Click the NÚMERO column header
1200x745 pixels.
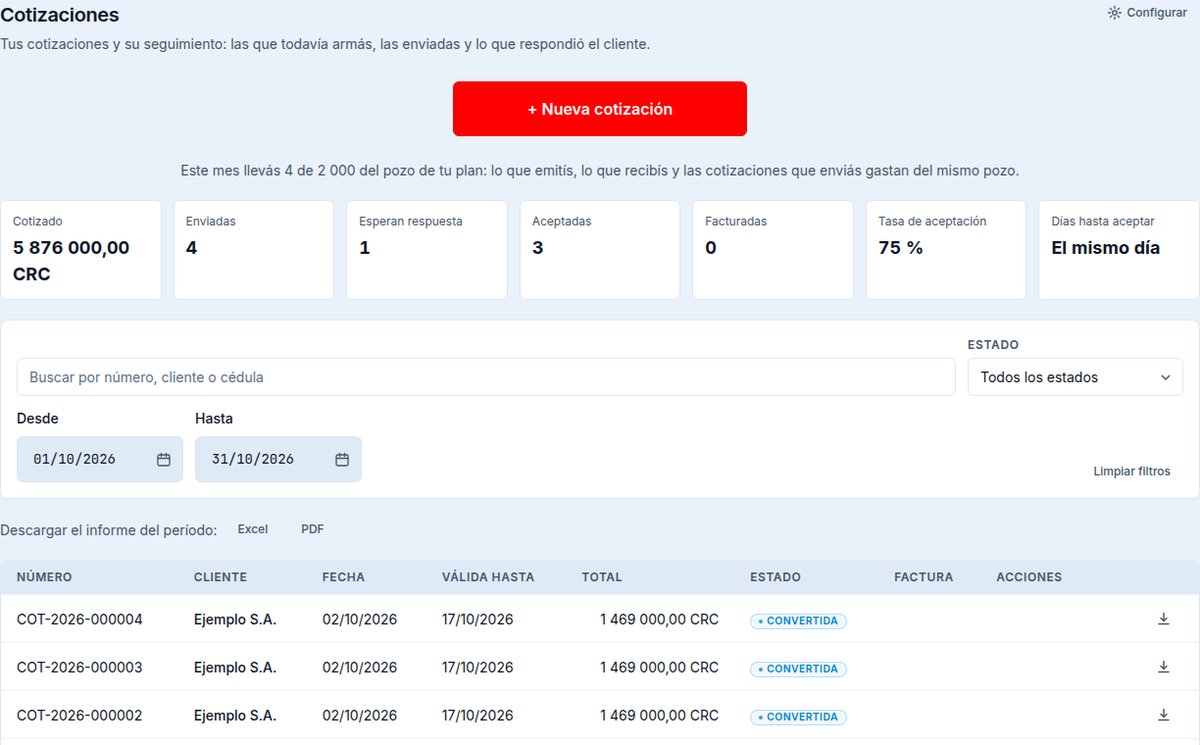pos(44,577)
